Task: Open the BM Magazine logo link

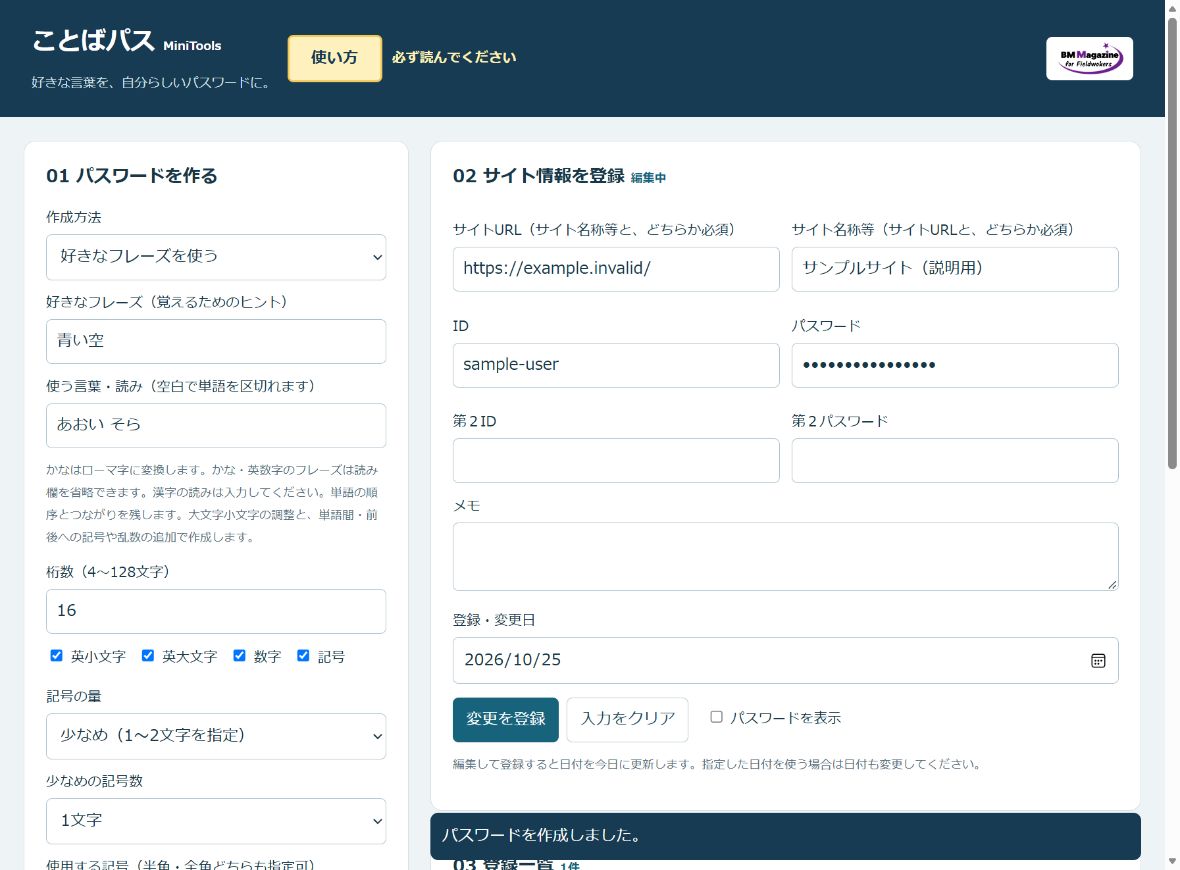Action: pyautogui.click(x=1089, y=58)
